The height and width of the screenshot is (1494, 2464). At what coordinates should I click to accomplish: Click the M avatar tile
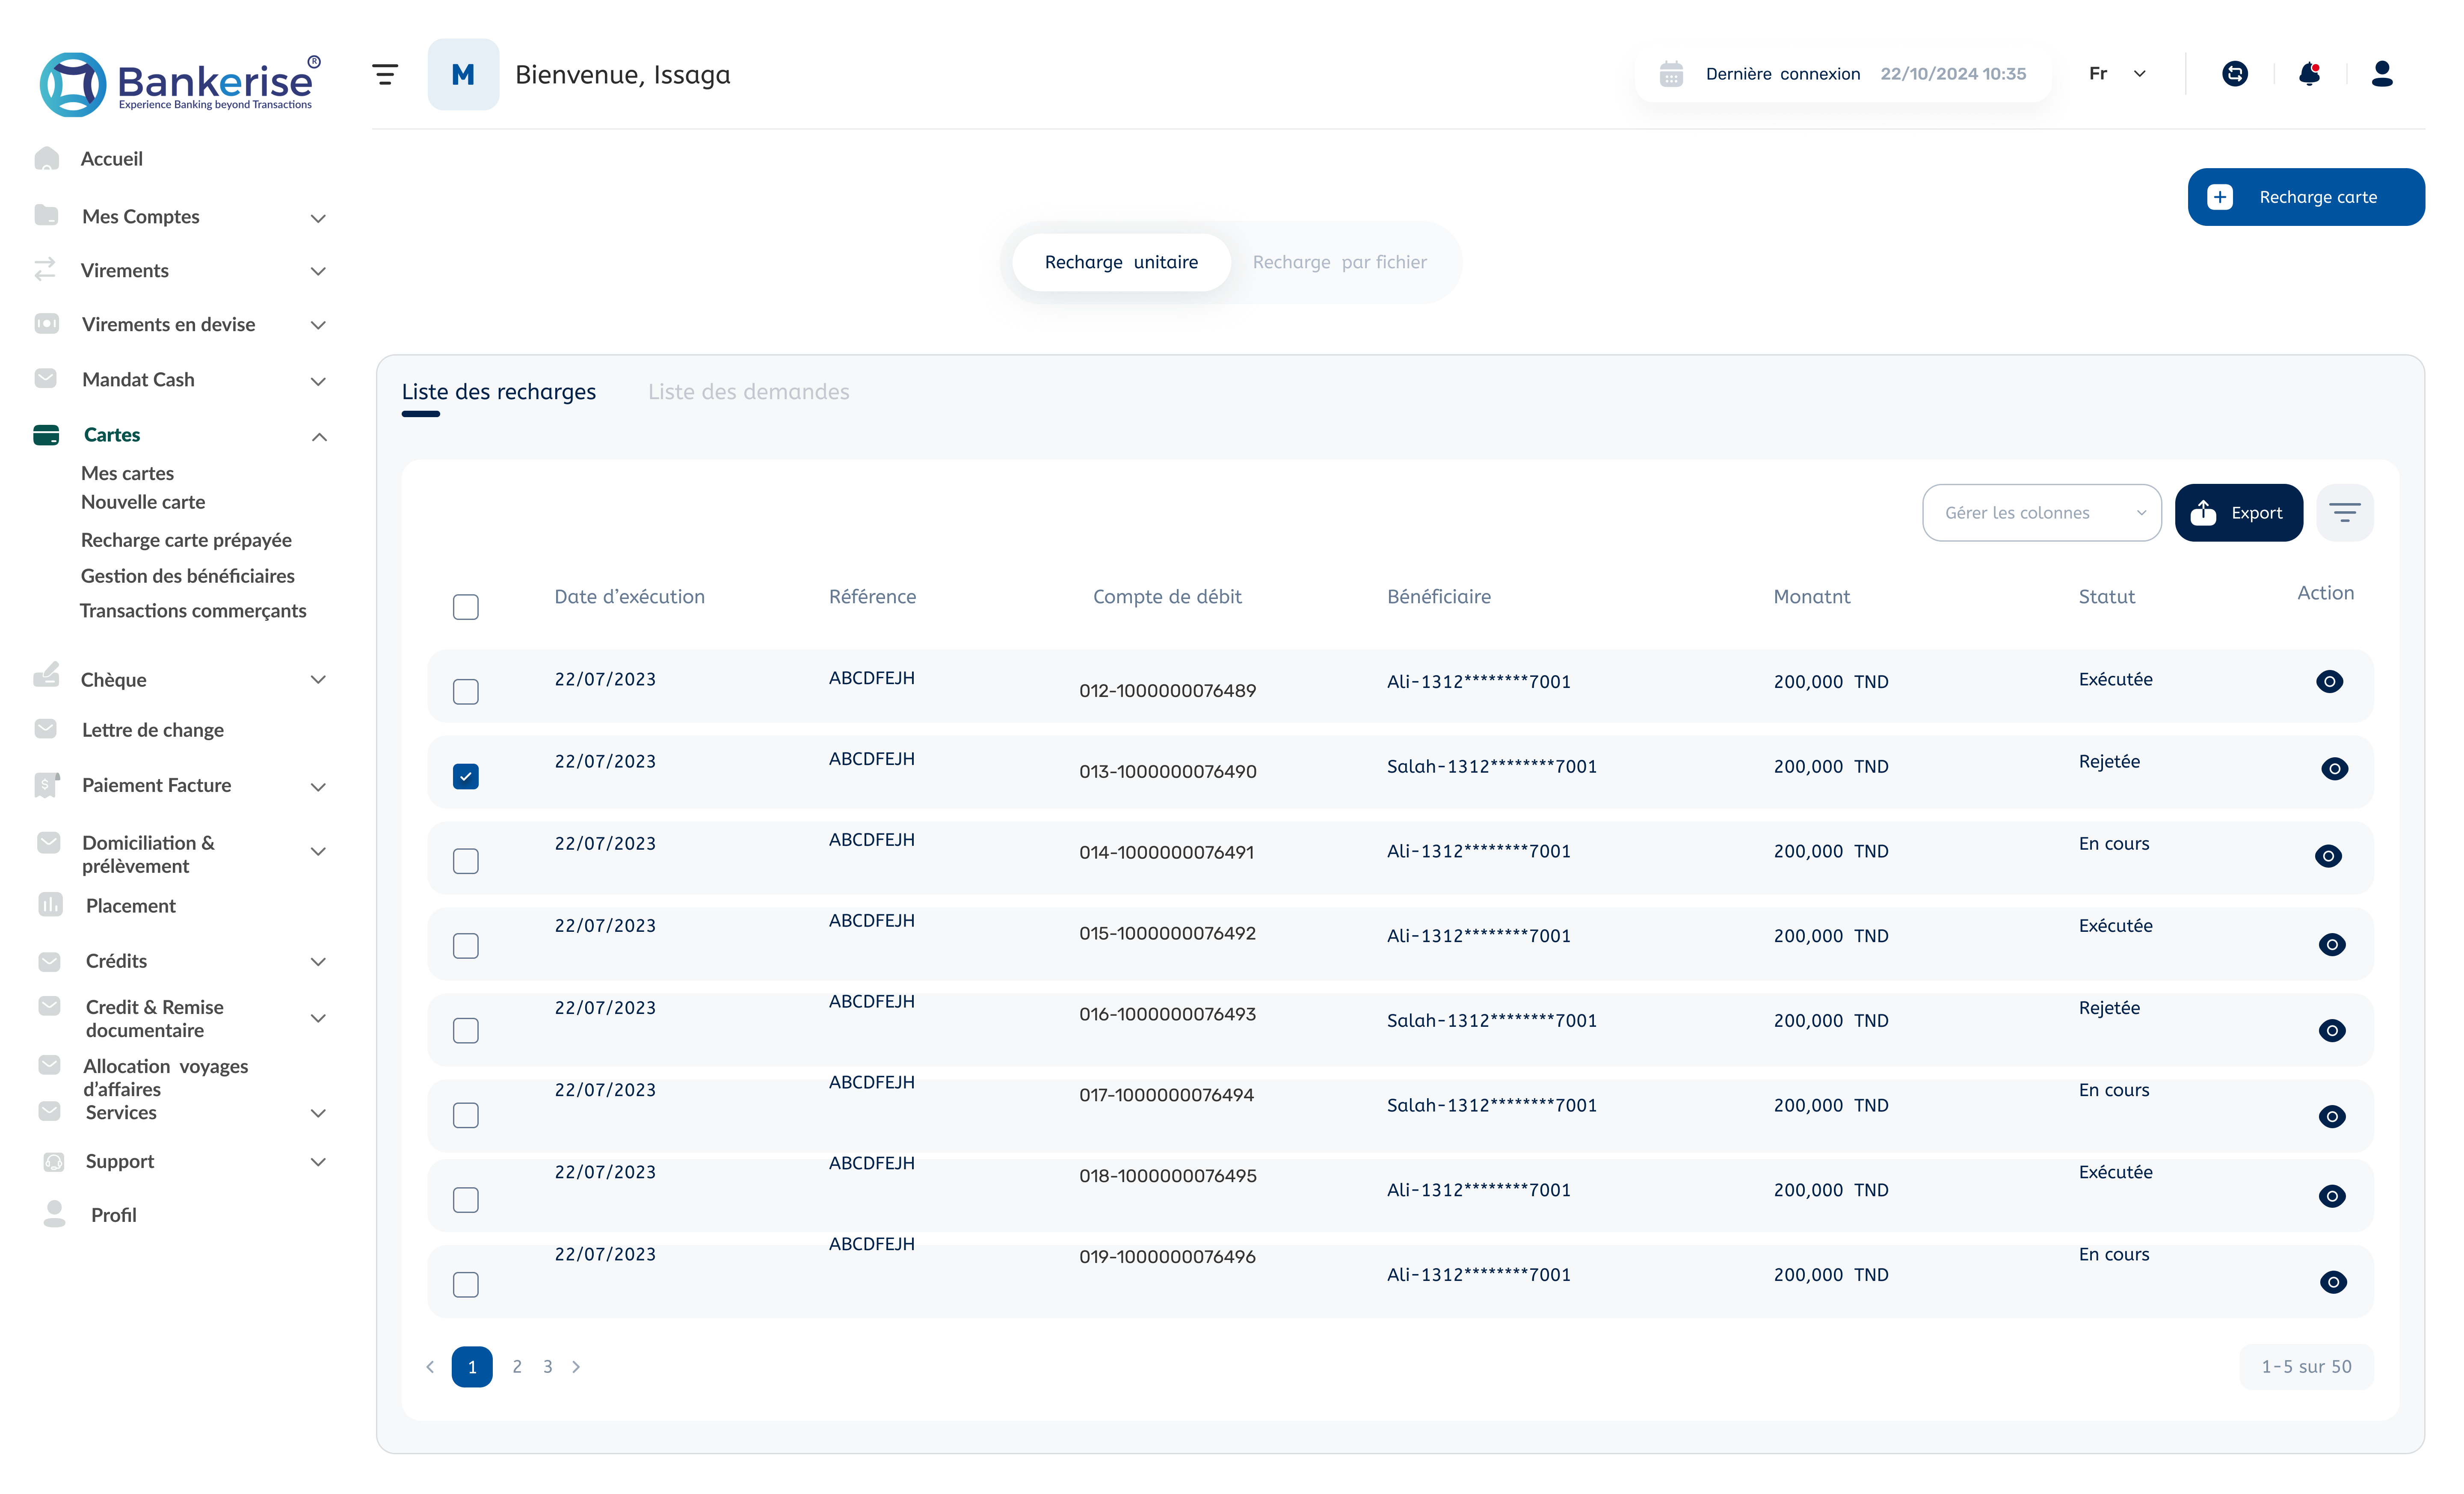pyautogui.click(x=463, y=74)
